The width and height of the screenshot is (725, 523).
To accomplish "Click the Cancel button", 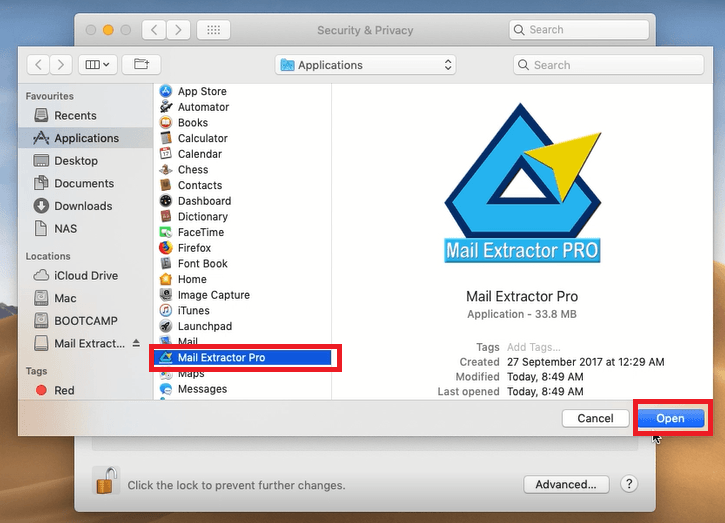I will [x=595, y=418].
